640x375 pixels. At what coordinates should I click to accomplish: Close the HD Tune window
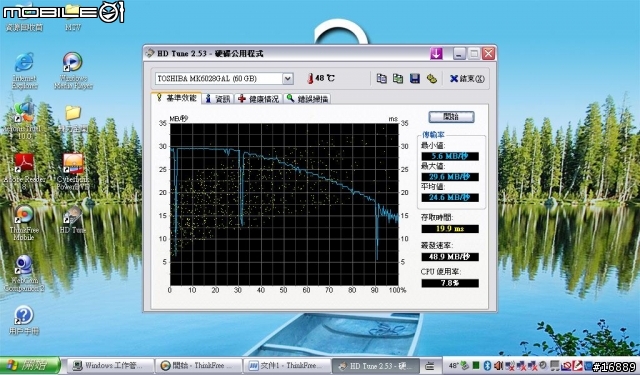click(x=488, y=53)
